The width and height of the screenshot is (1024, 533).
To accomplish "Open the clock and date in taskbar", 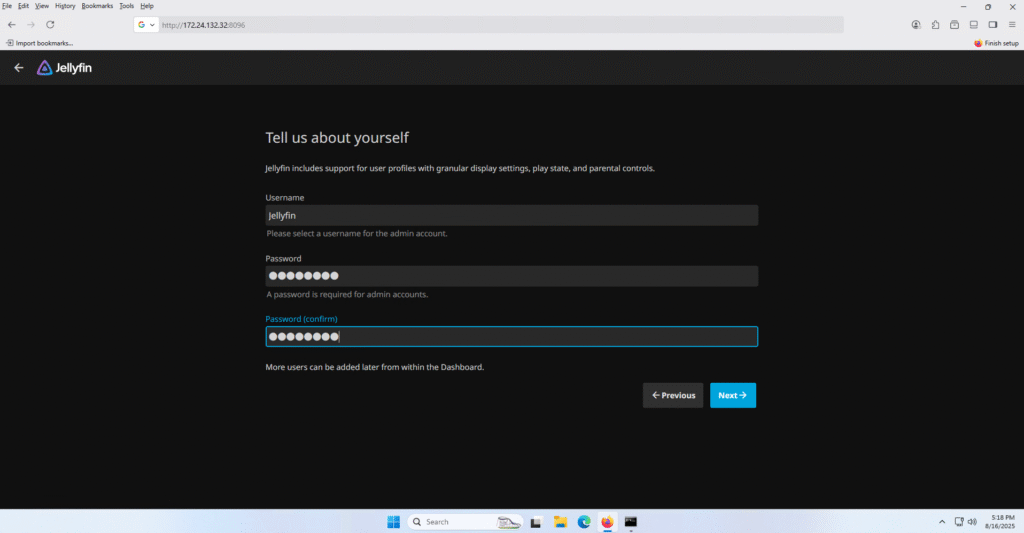I will tap(1001, 522).
